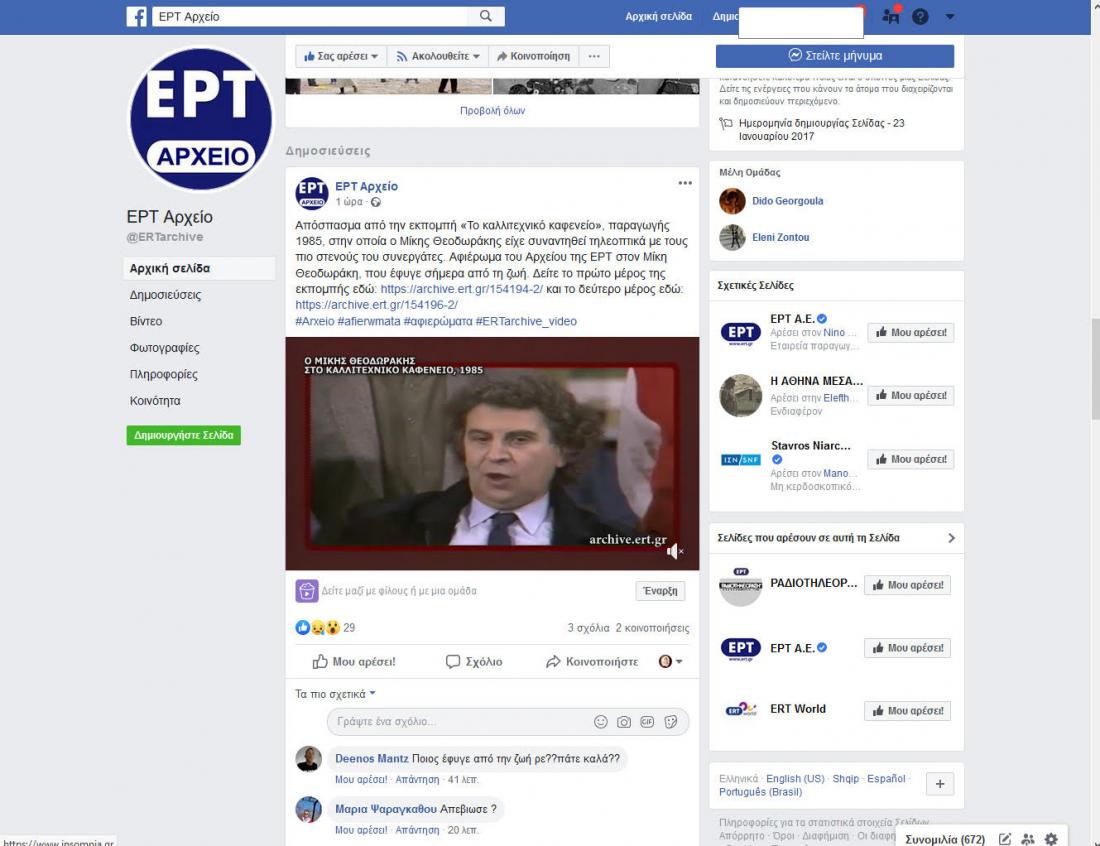
Task: Like the Stavros Niarchos related page
Action: tap(910, 460)
